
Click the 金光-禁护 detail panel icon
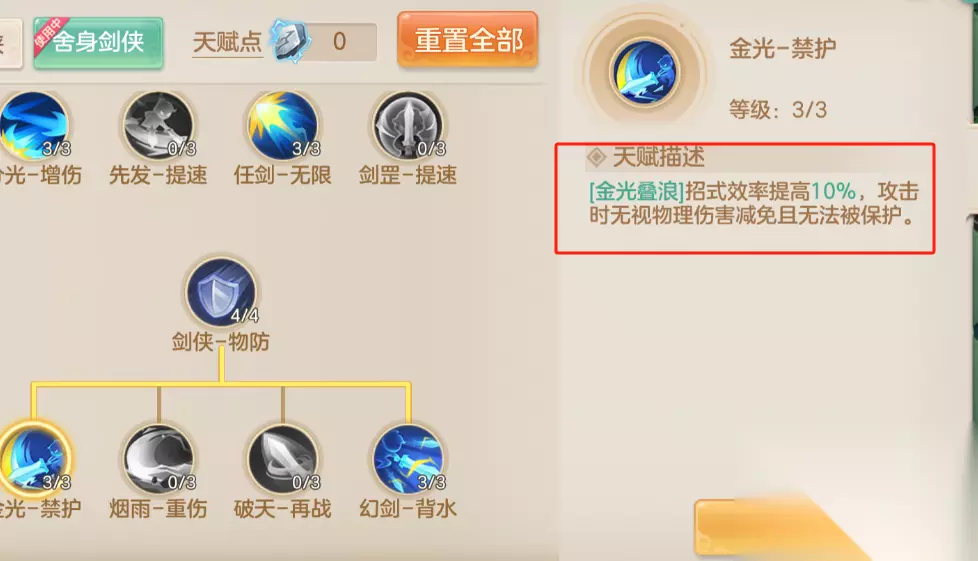[x=644, y=72]
